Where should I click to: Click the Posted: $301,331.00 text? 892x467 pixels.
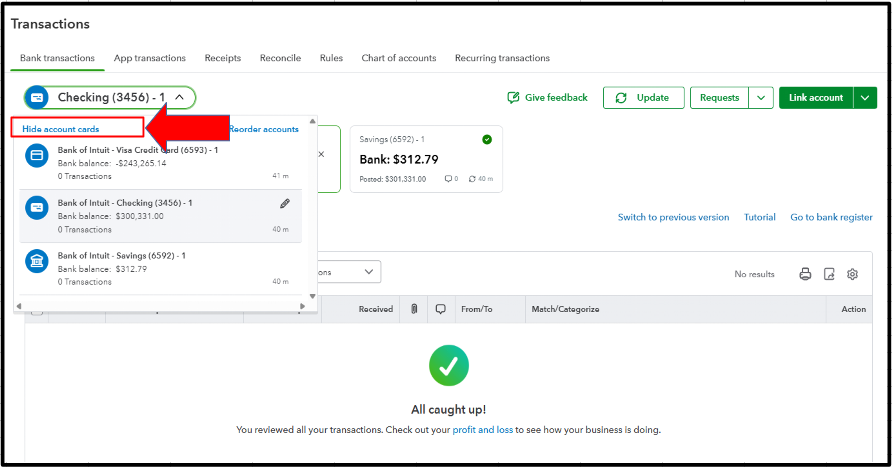click(393, 179)
